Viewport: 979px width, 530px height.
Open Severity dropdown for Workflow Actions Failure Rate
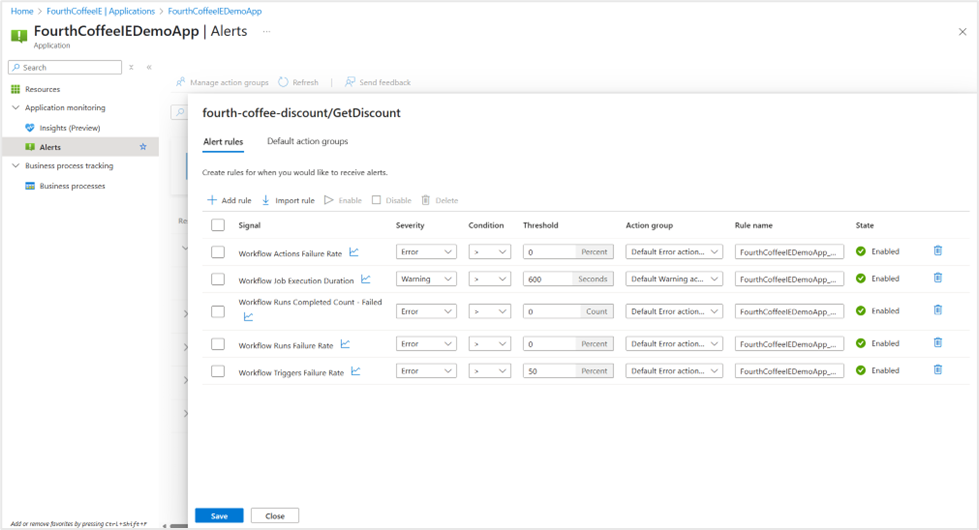pos(426,252)
